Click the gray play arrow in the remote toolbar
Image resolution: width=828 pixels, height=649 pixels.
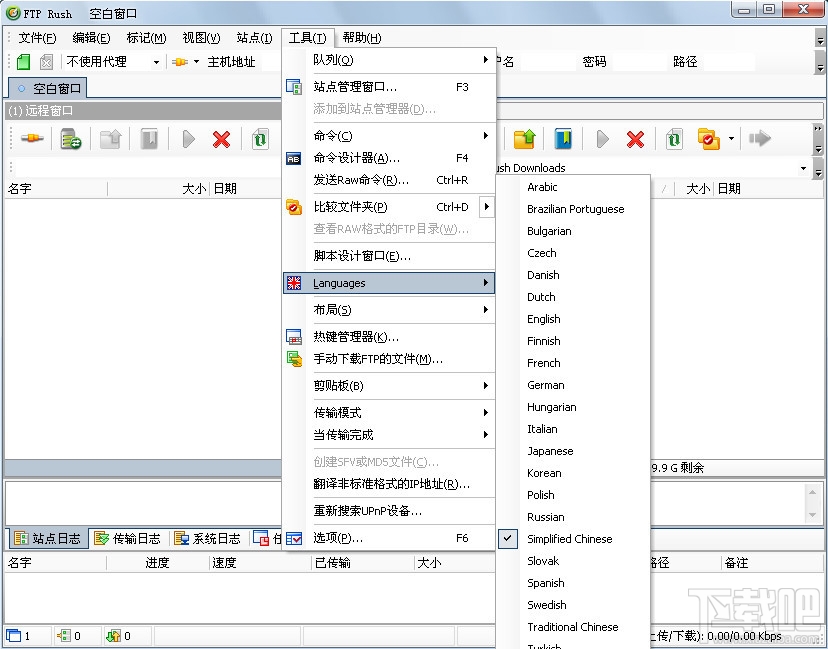coord(189,139)
